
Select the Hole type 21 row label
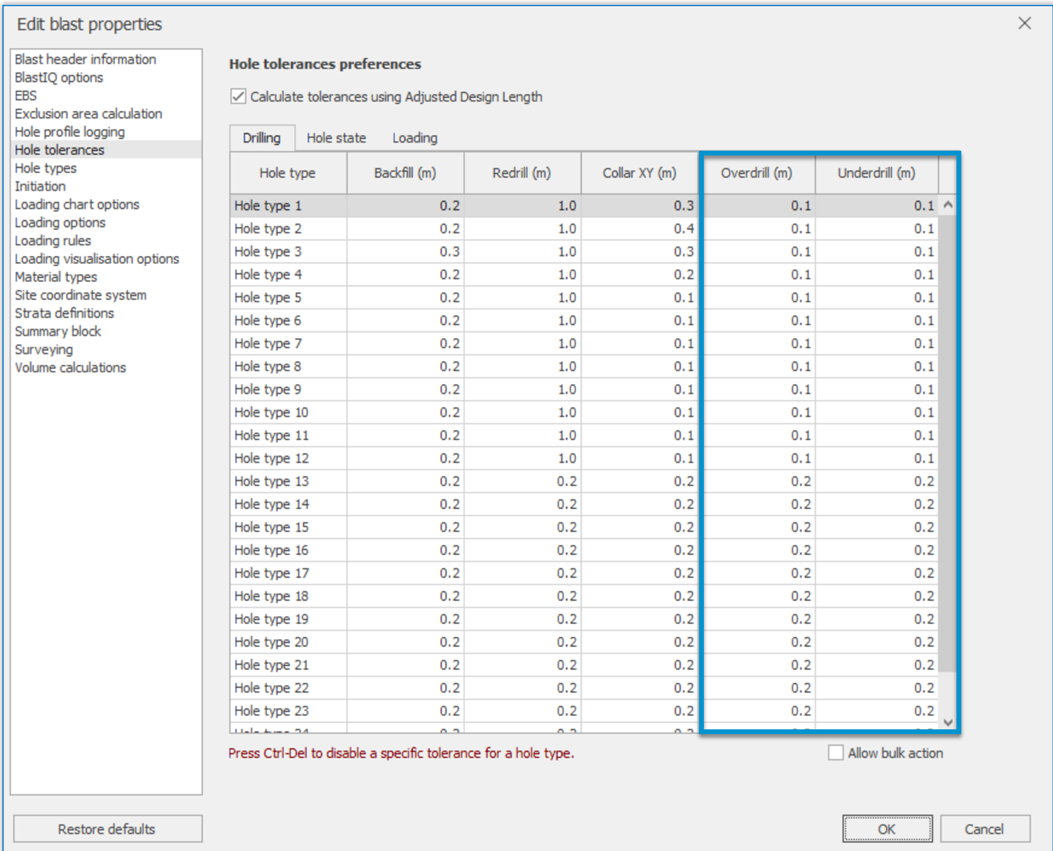(288, 664)
